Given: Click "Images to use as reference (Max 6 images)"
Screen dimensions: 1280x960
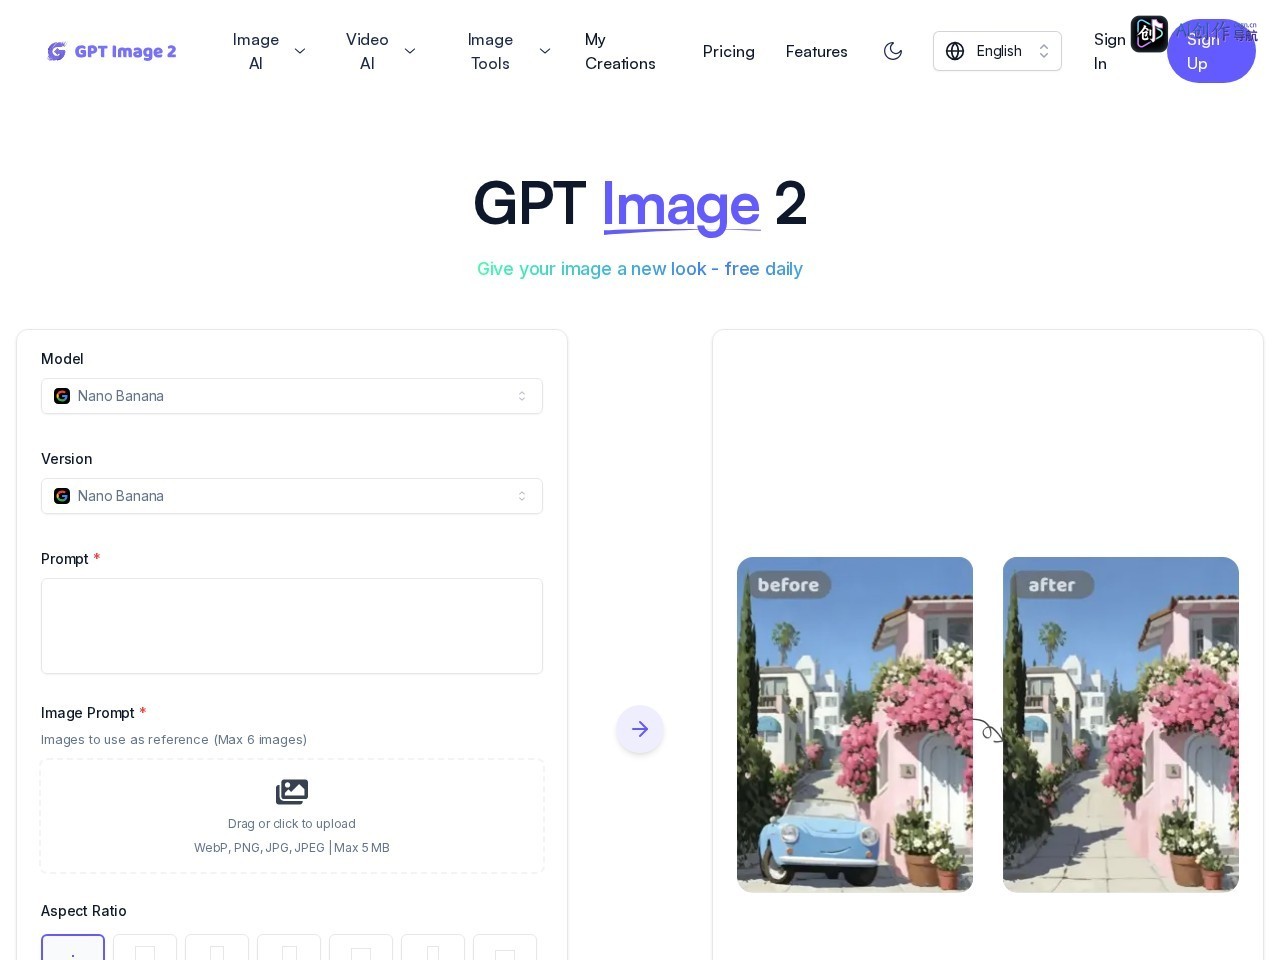Looking at the screenshot, I should [x=174, y=740].
